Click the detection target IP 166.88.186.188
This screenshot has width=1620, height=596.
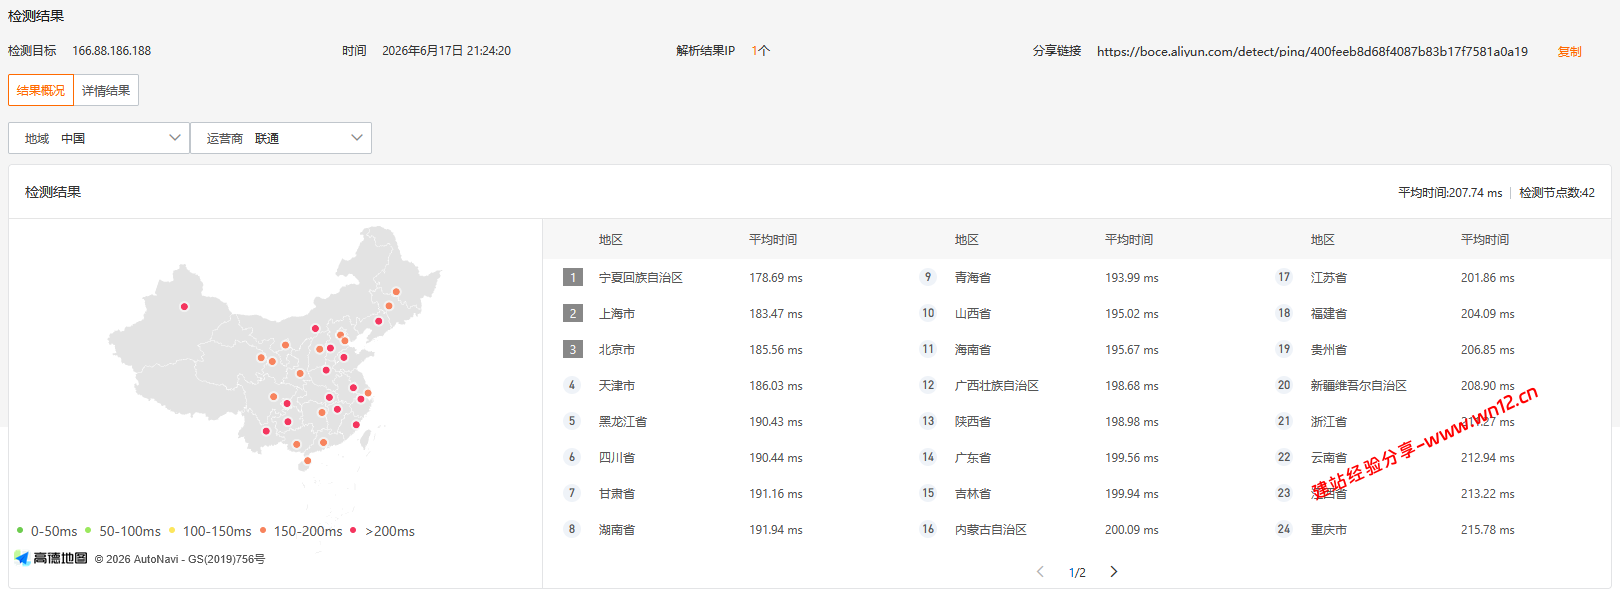tap(112, 51)
